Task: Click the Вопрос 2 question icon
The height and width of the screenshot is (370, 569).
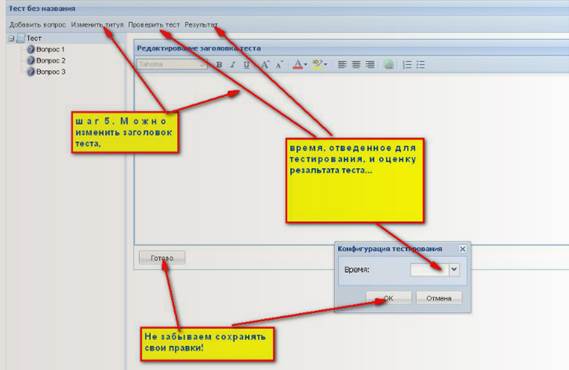Action: tap(31, 61)
